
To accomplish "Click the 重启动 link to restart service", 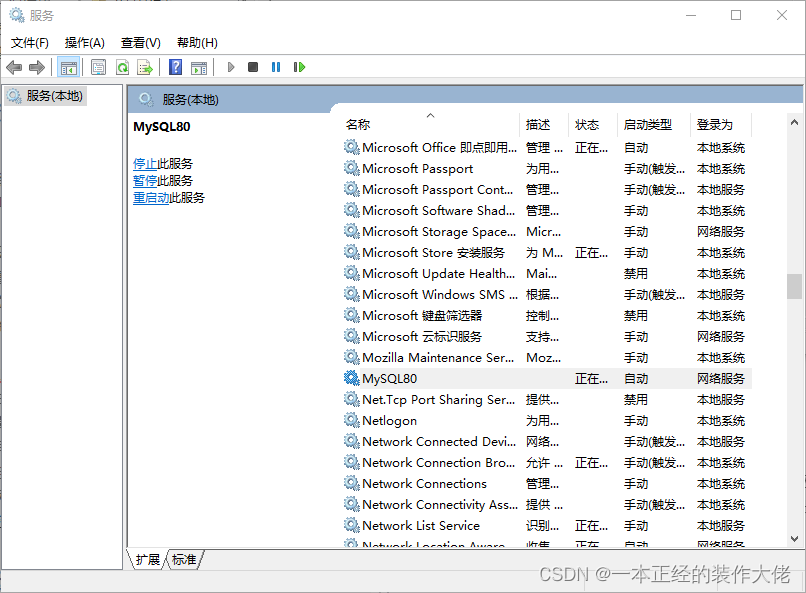I will (151, 198).
